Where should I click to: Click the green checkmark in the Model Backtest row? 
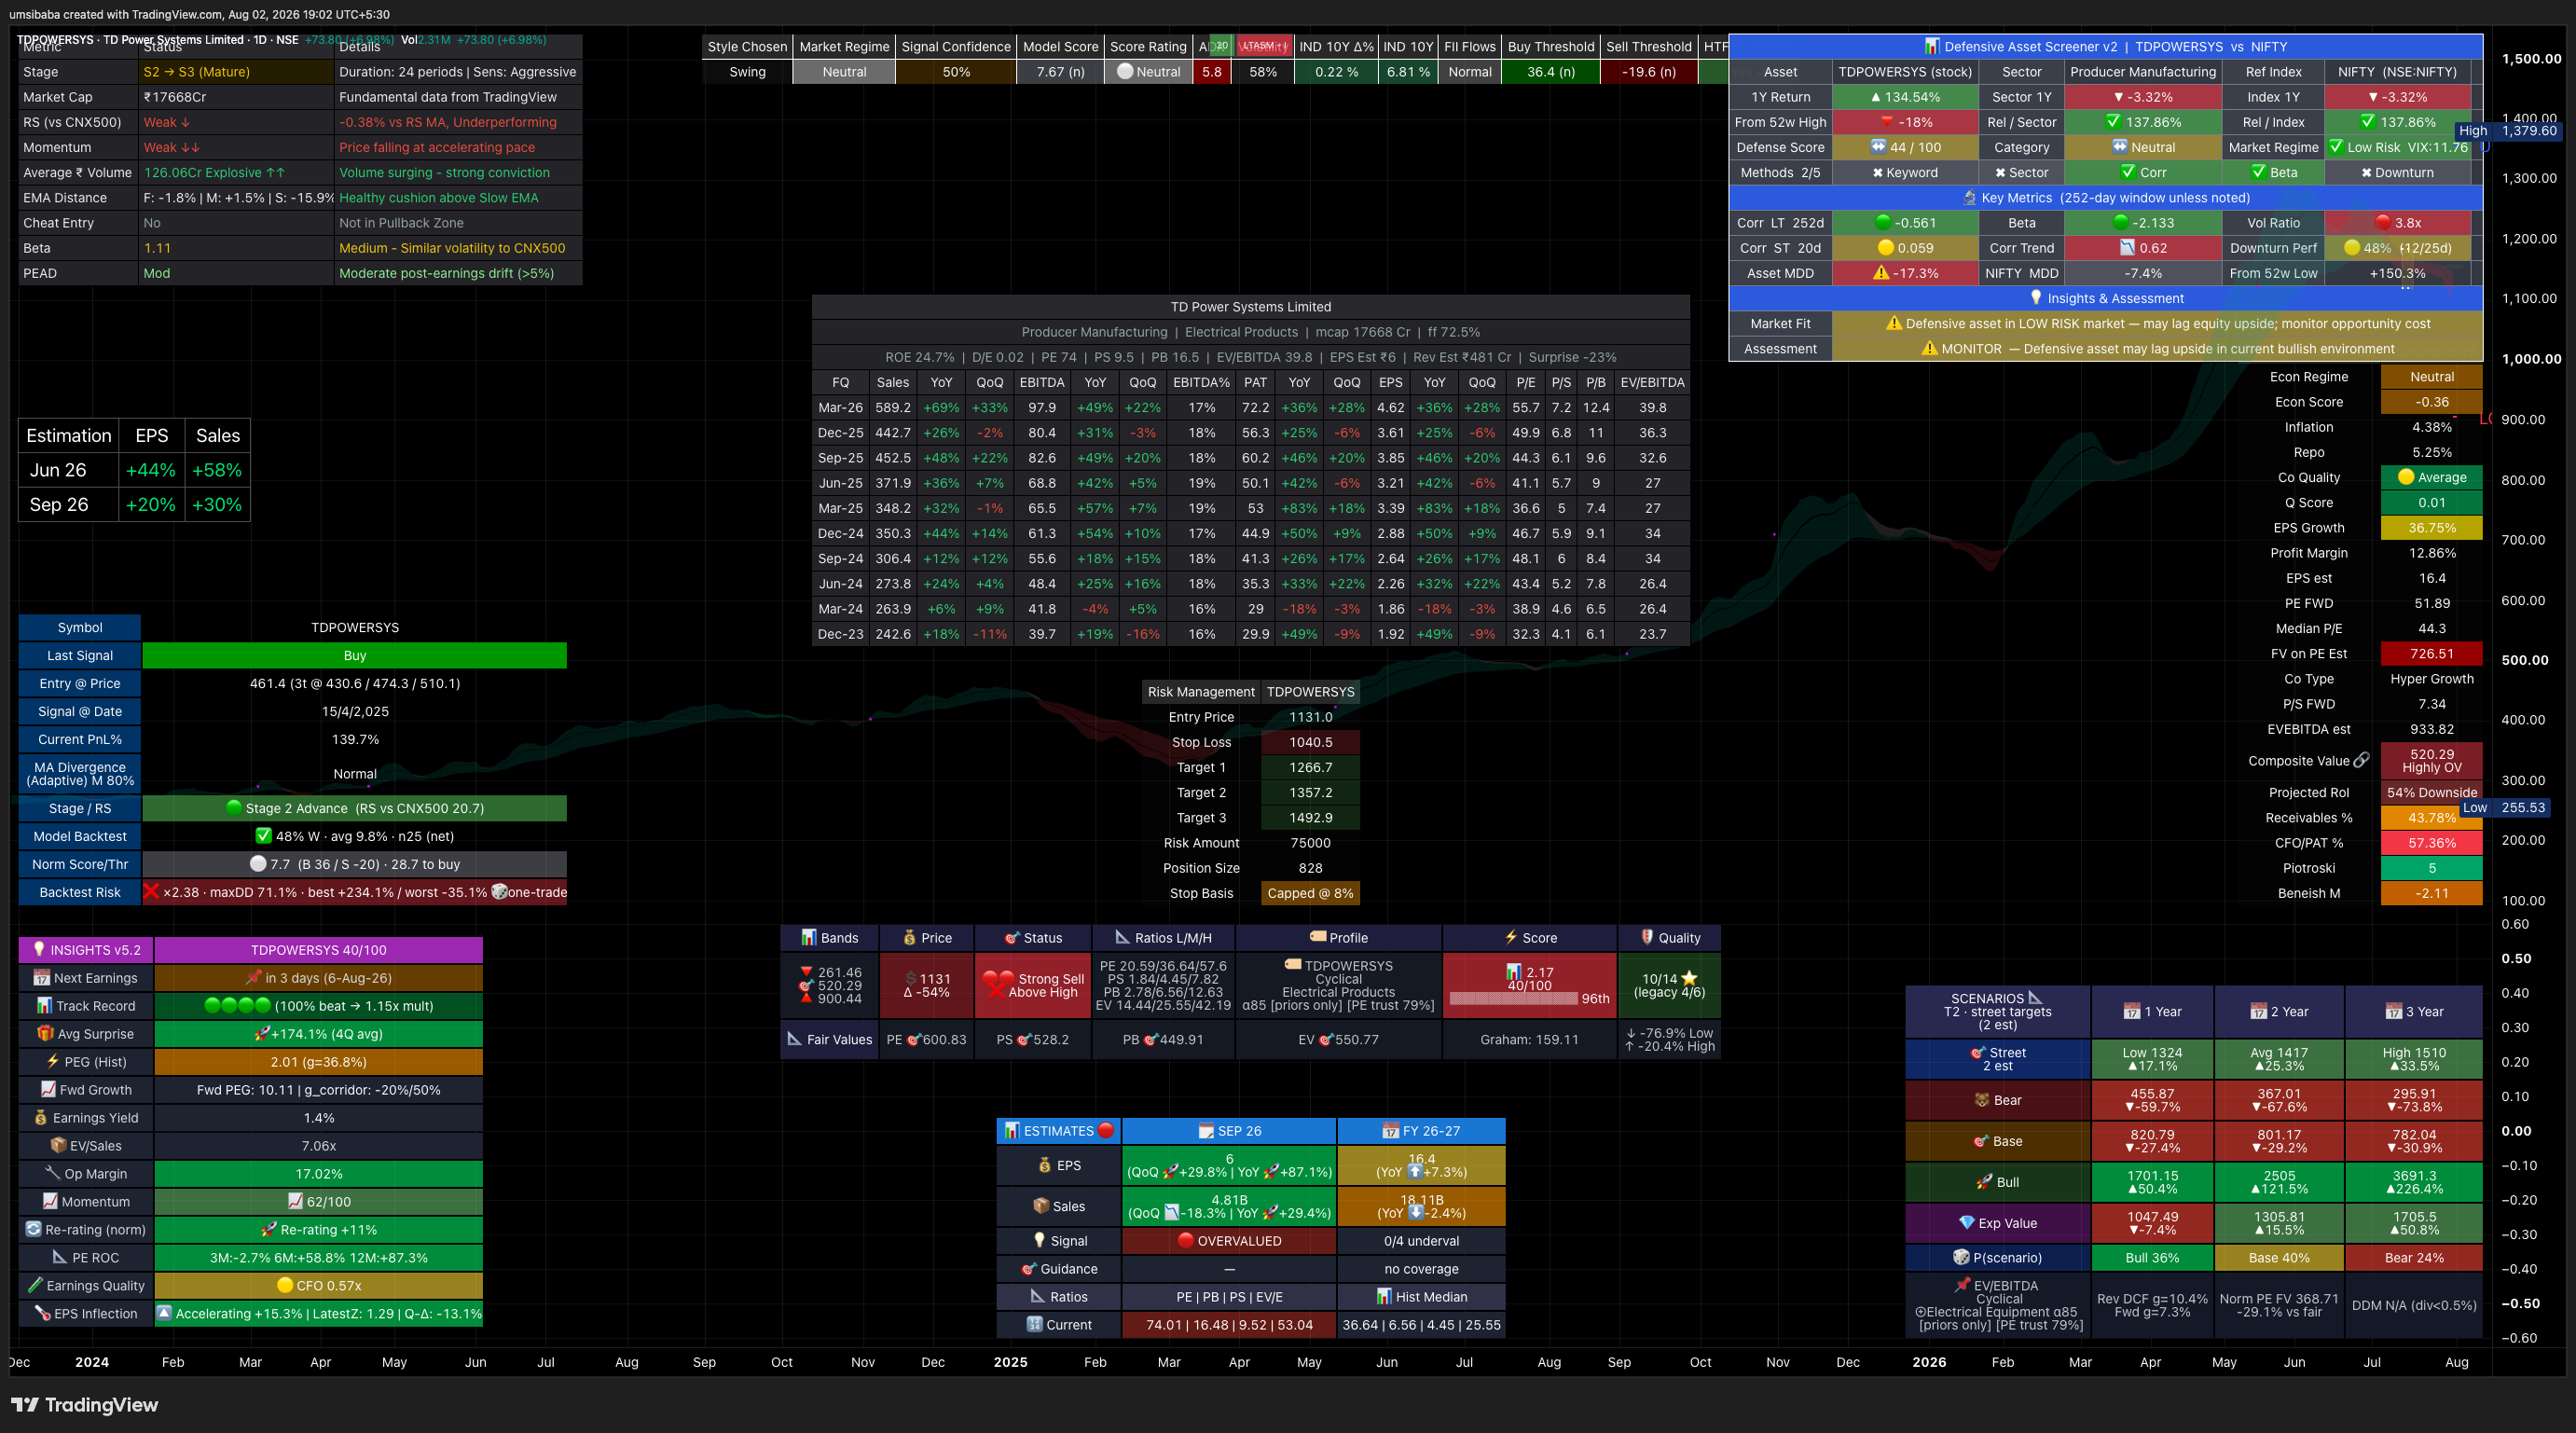(x=264, y=836)
